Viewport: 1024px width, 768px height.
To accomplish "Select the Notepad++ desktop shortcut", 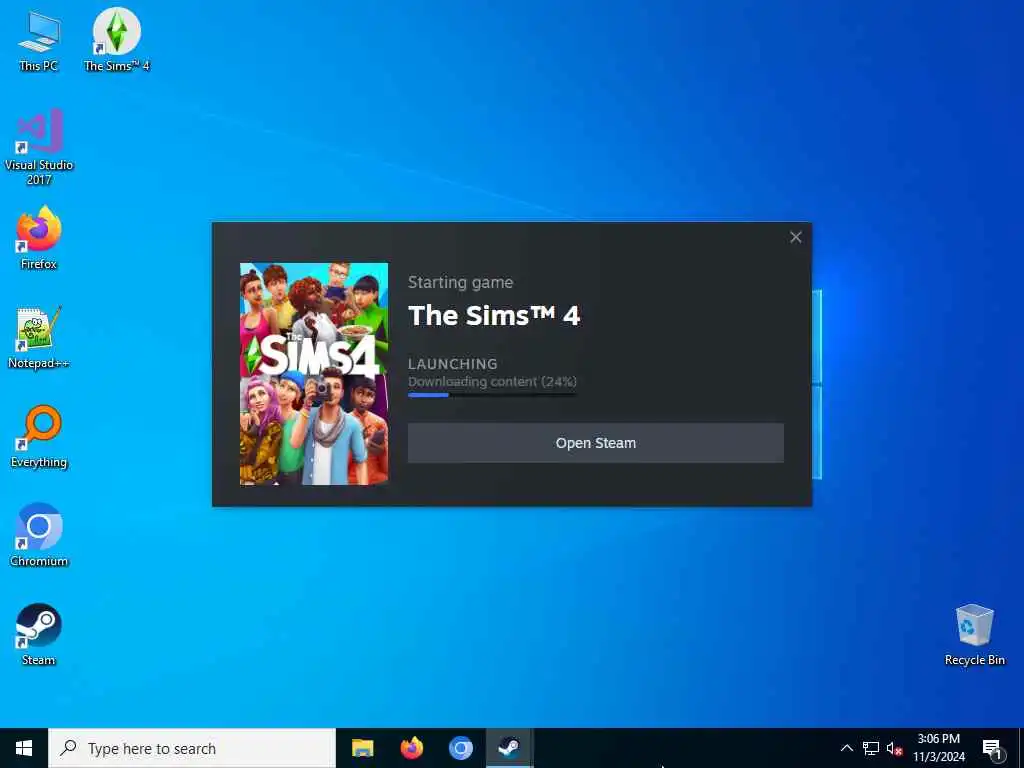I will (39, 338).
